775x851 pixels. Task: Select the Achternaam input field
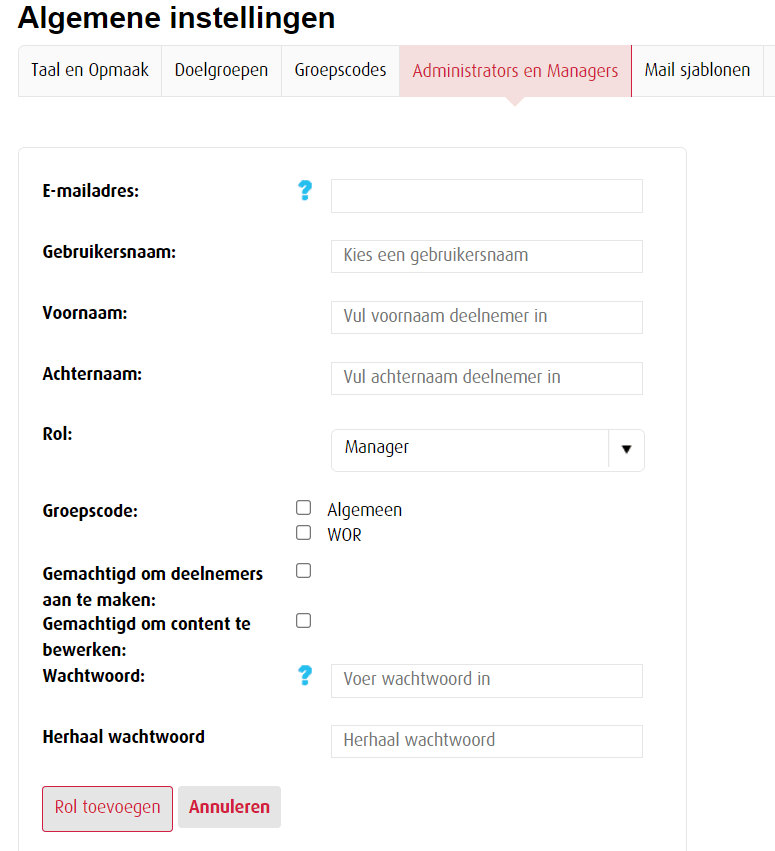pyautogui.click(x=486, y=378)
